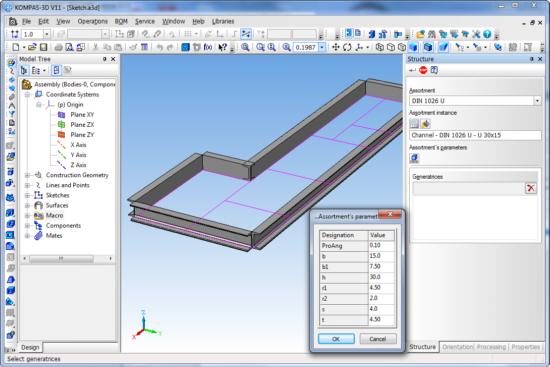Select the Z Axis tree item
The width and height of the screenshot is (550, 367).
[78, 165]
